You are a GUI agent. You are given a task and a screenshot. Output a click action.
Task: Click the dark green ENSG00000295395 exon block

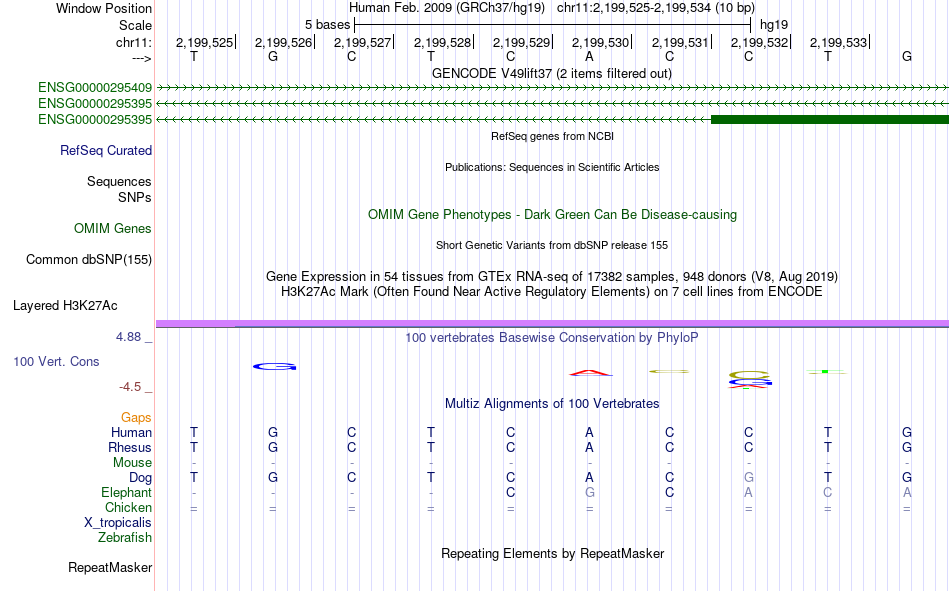pyautogui.click(x=829, y=119)
